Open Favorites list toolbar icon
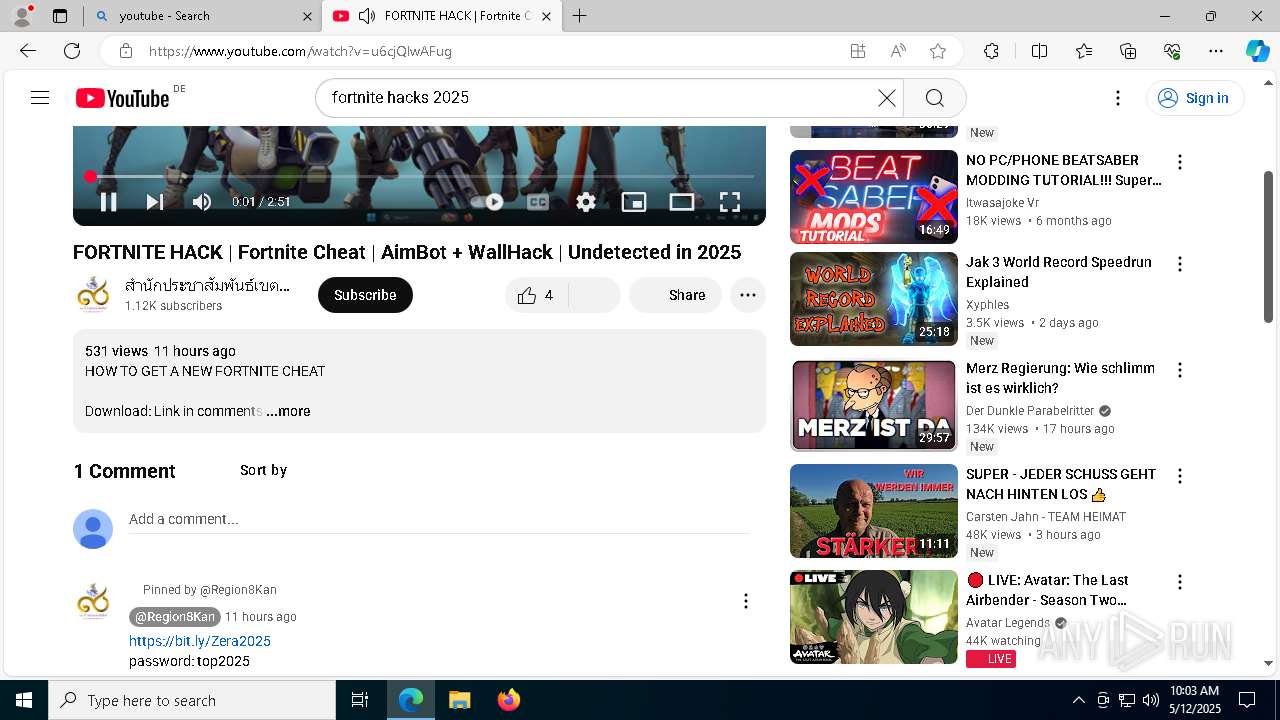Viewport: 1280px width, 720px height. (1084, 51)
